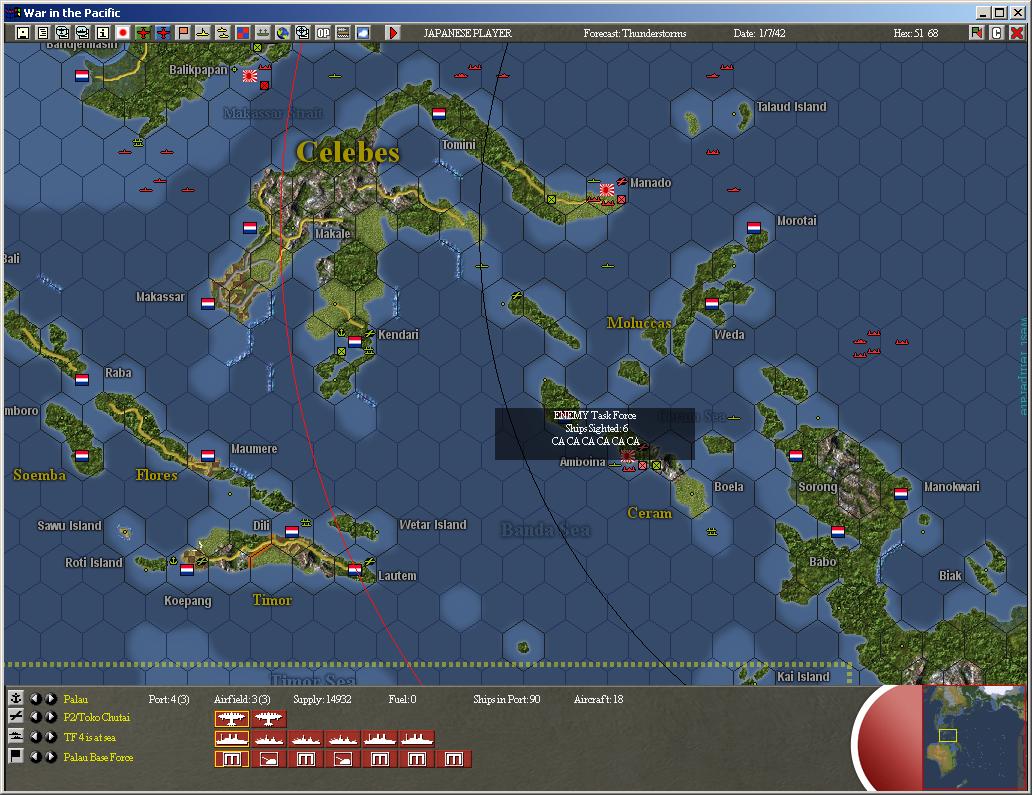1032x795 pixels.
Task: Open the Palau Base Force unit link
Action: point(98,757)
